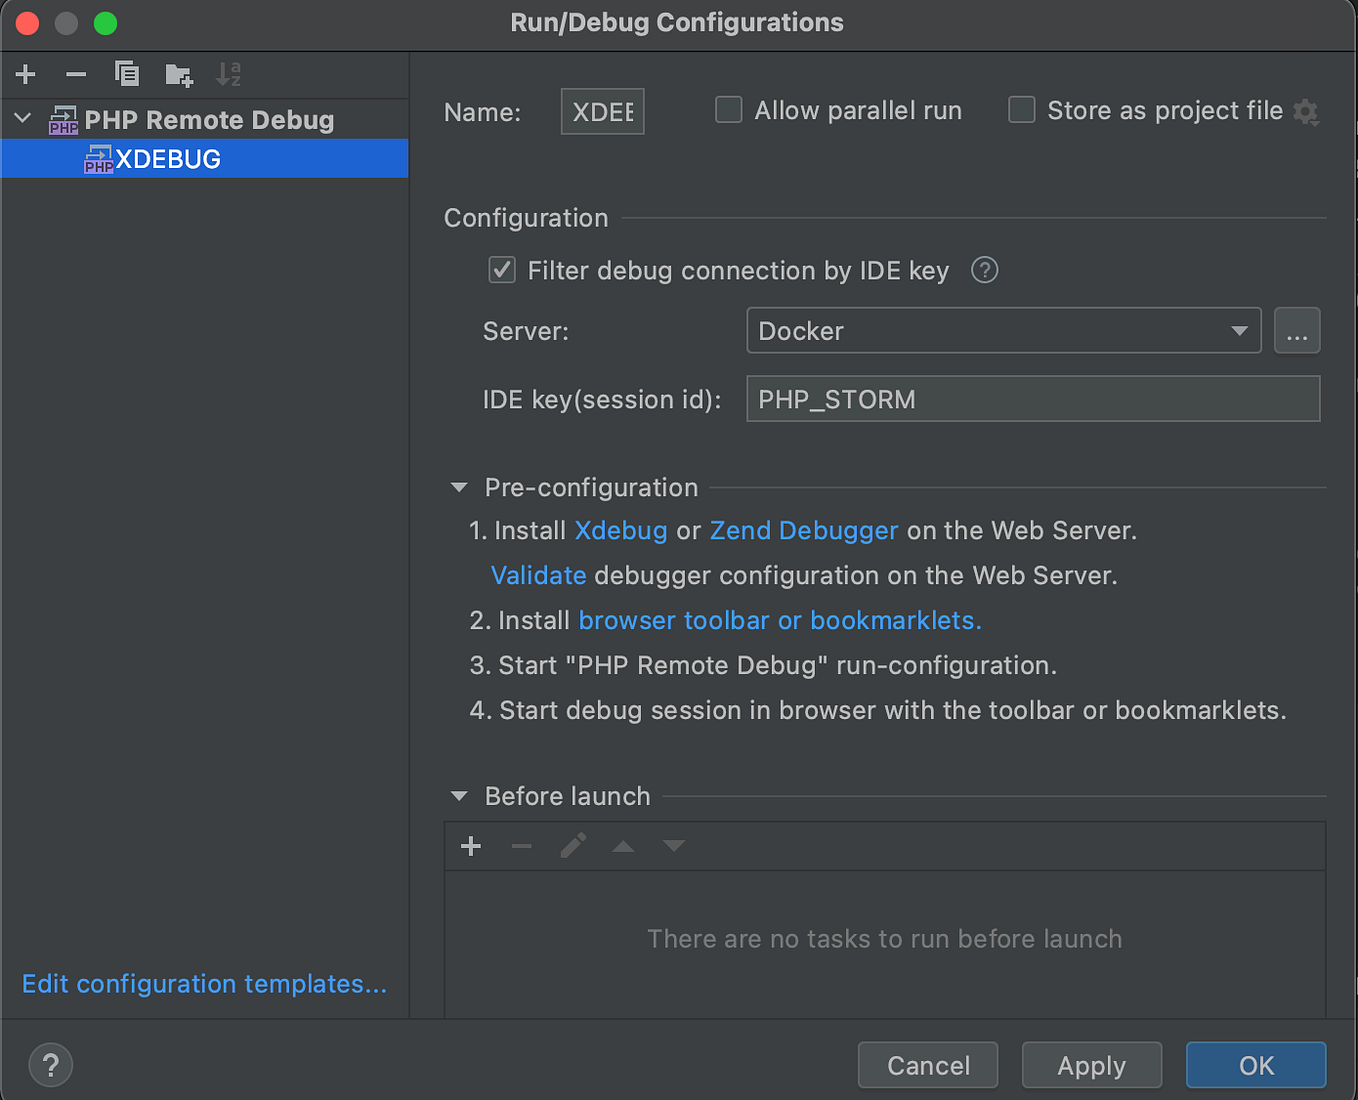Edit the selected Before launch task

click(572, 845)
